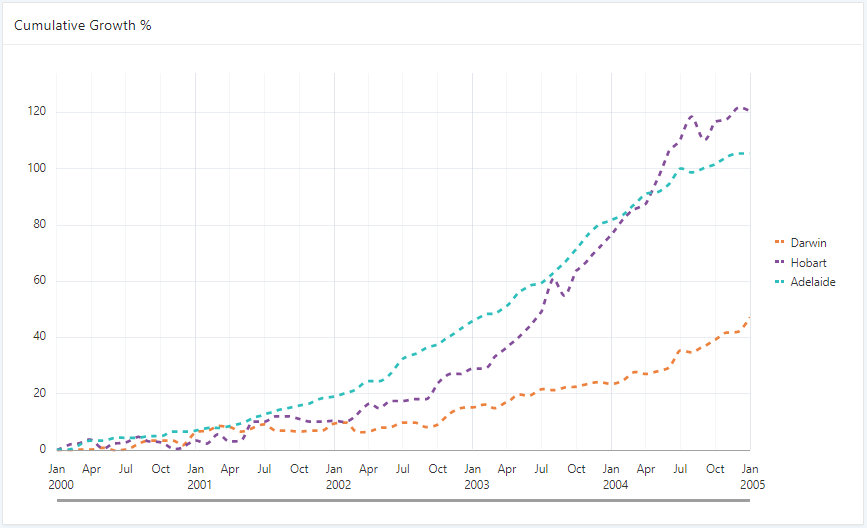The image size is (867, 528).
Task: Toggle the Adelaide series legend label
Action: 812,282
